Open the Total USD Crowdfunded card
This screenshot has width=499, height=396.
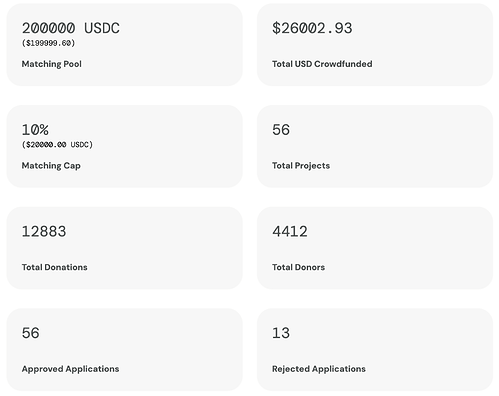click(375, 45)
